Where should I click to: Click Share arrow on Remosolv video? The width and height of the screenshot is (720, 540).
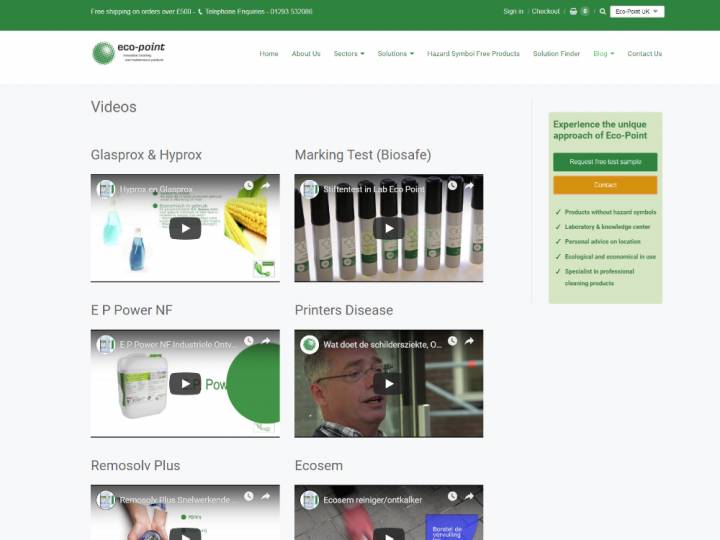265,496
